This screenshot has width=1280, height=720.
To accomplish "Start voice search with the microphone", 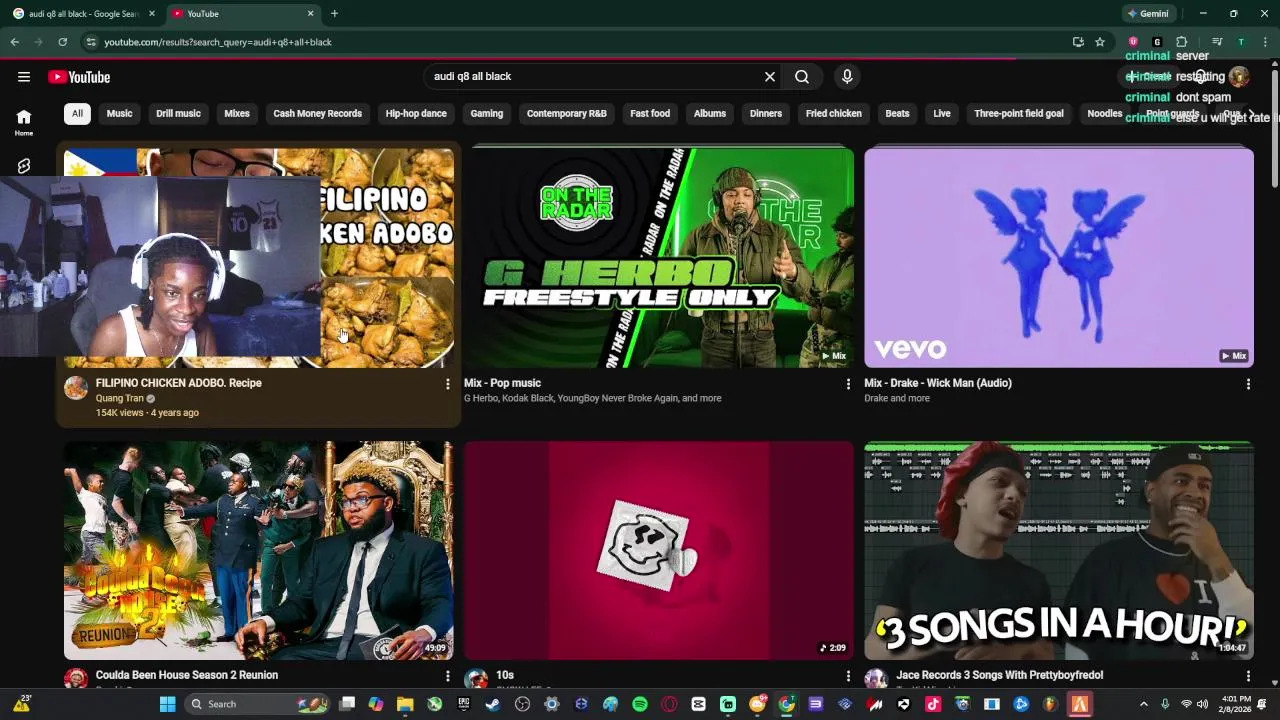I will [x=847, y=77].
